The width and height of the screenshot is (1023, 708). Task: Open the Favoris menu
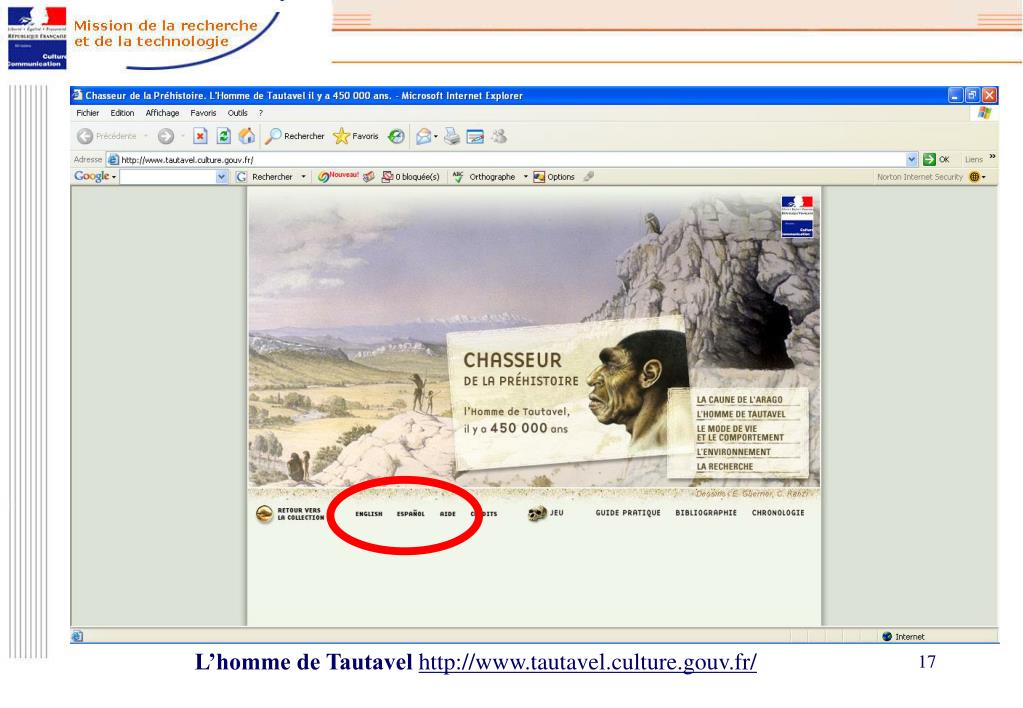pyautogui.click(x=203, y=113)
